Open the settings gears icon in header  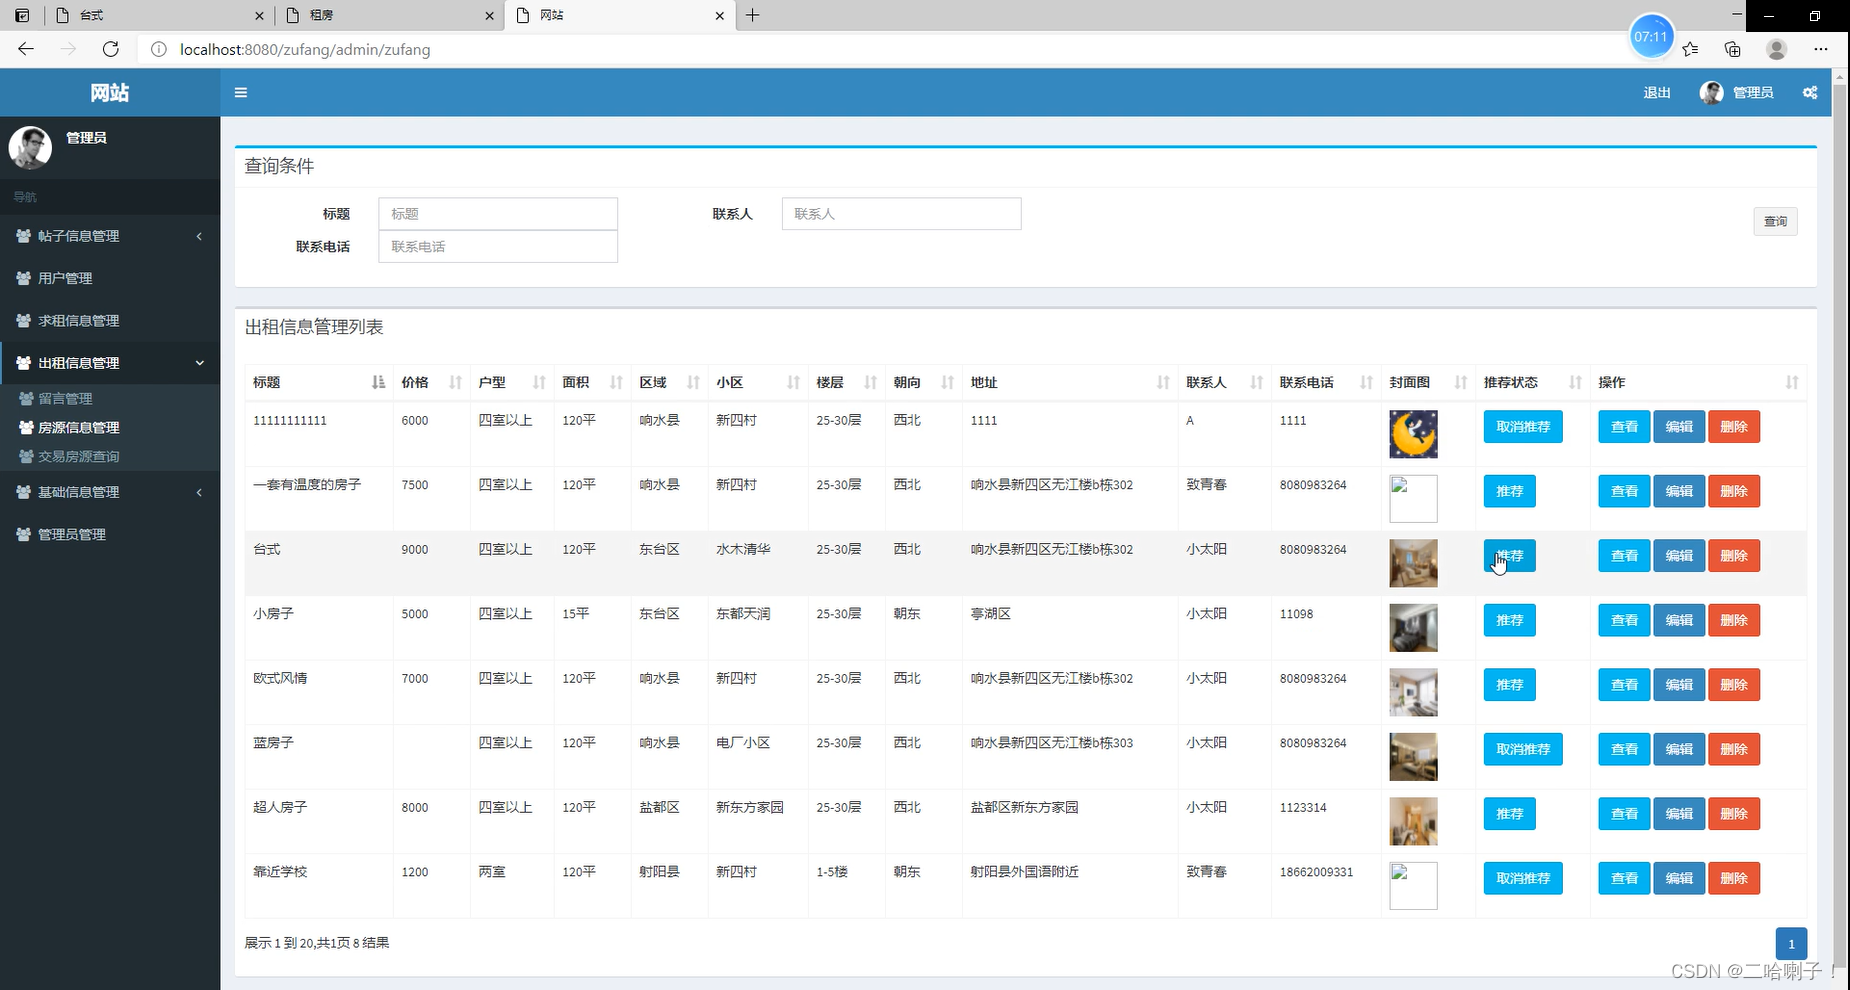pyautogui.click(x=1810, y=93)
